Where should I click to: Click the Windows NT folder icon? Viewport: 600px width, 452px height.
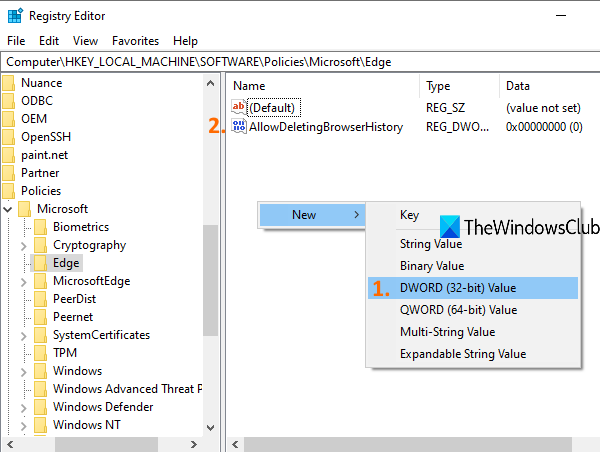click(40, 425)
